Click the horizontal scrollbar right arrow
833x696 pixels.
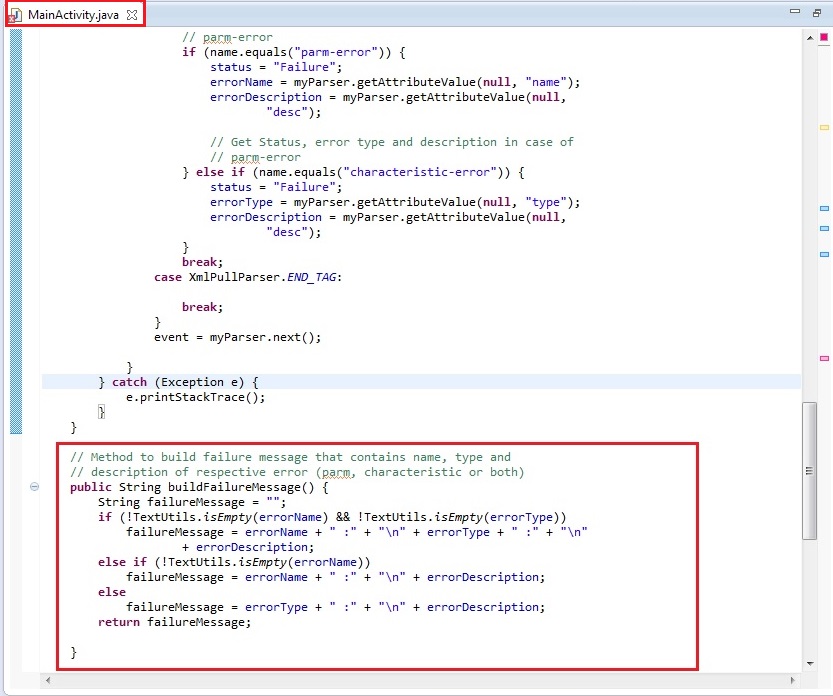tap(794, 679)
